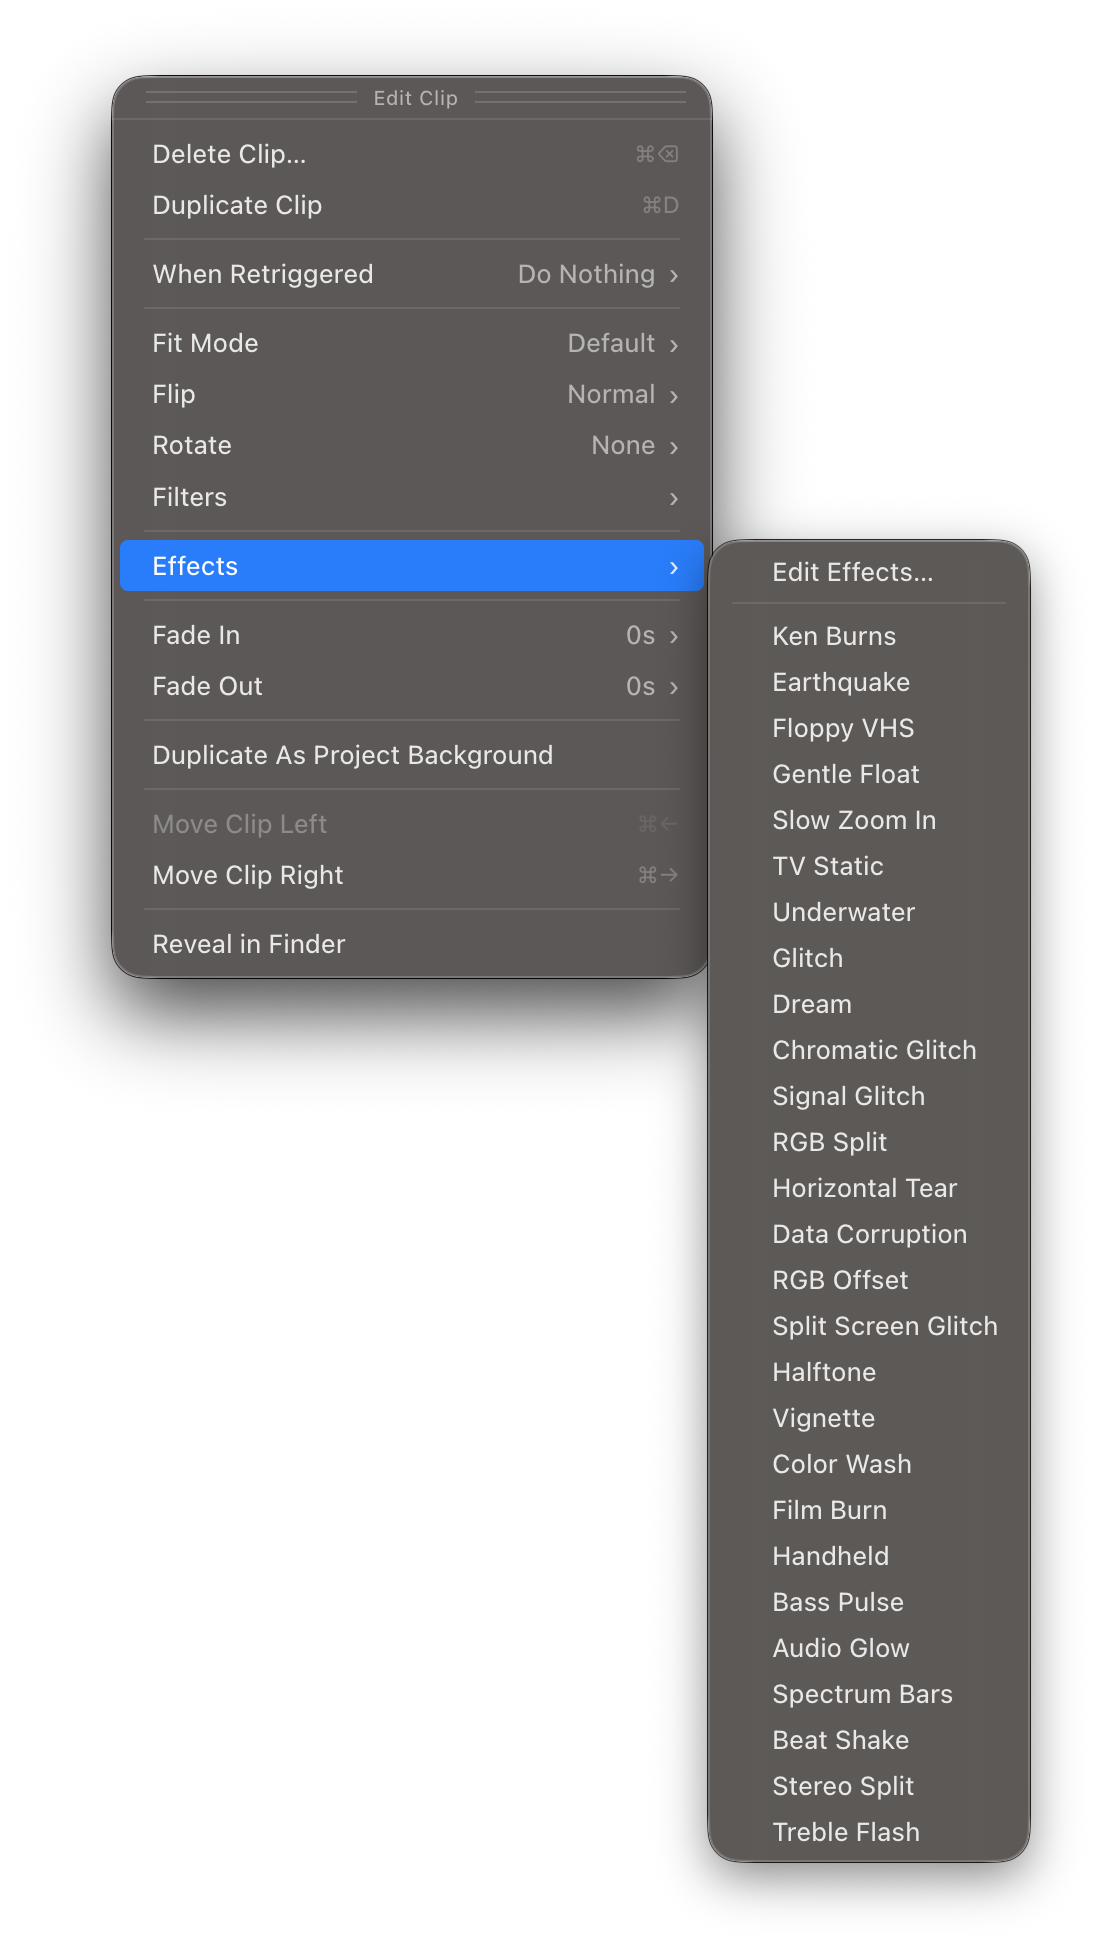This screenshot has width=1098, height=1946.
Task: Apply the Vignette effect
Action: click(x=823, y=1417)
